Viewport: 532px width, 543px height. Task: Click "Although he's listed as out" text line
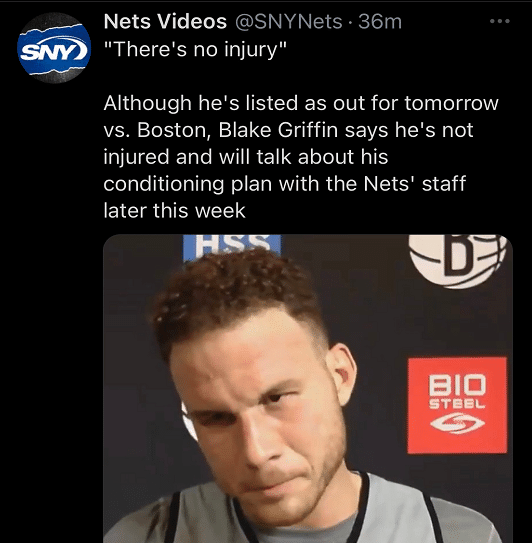click(234, 103)
